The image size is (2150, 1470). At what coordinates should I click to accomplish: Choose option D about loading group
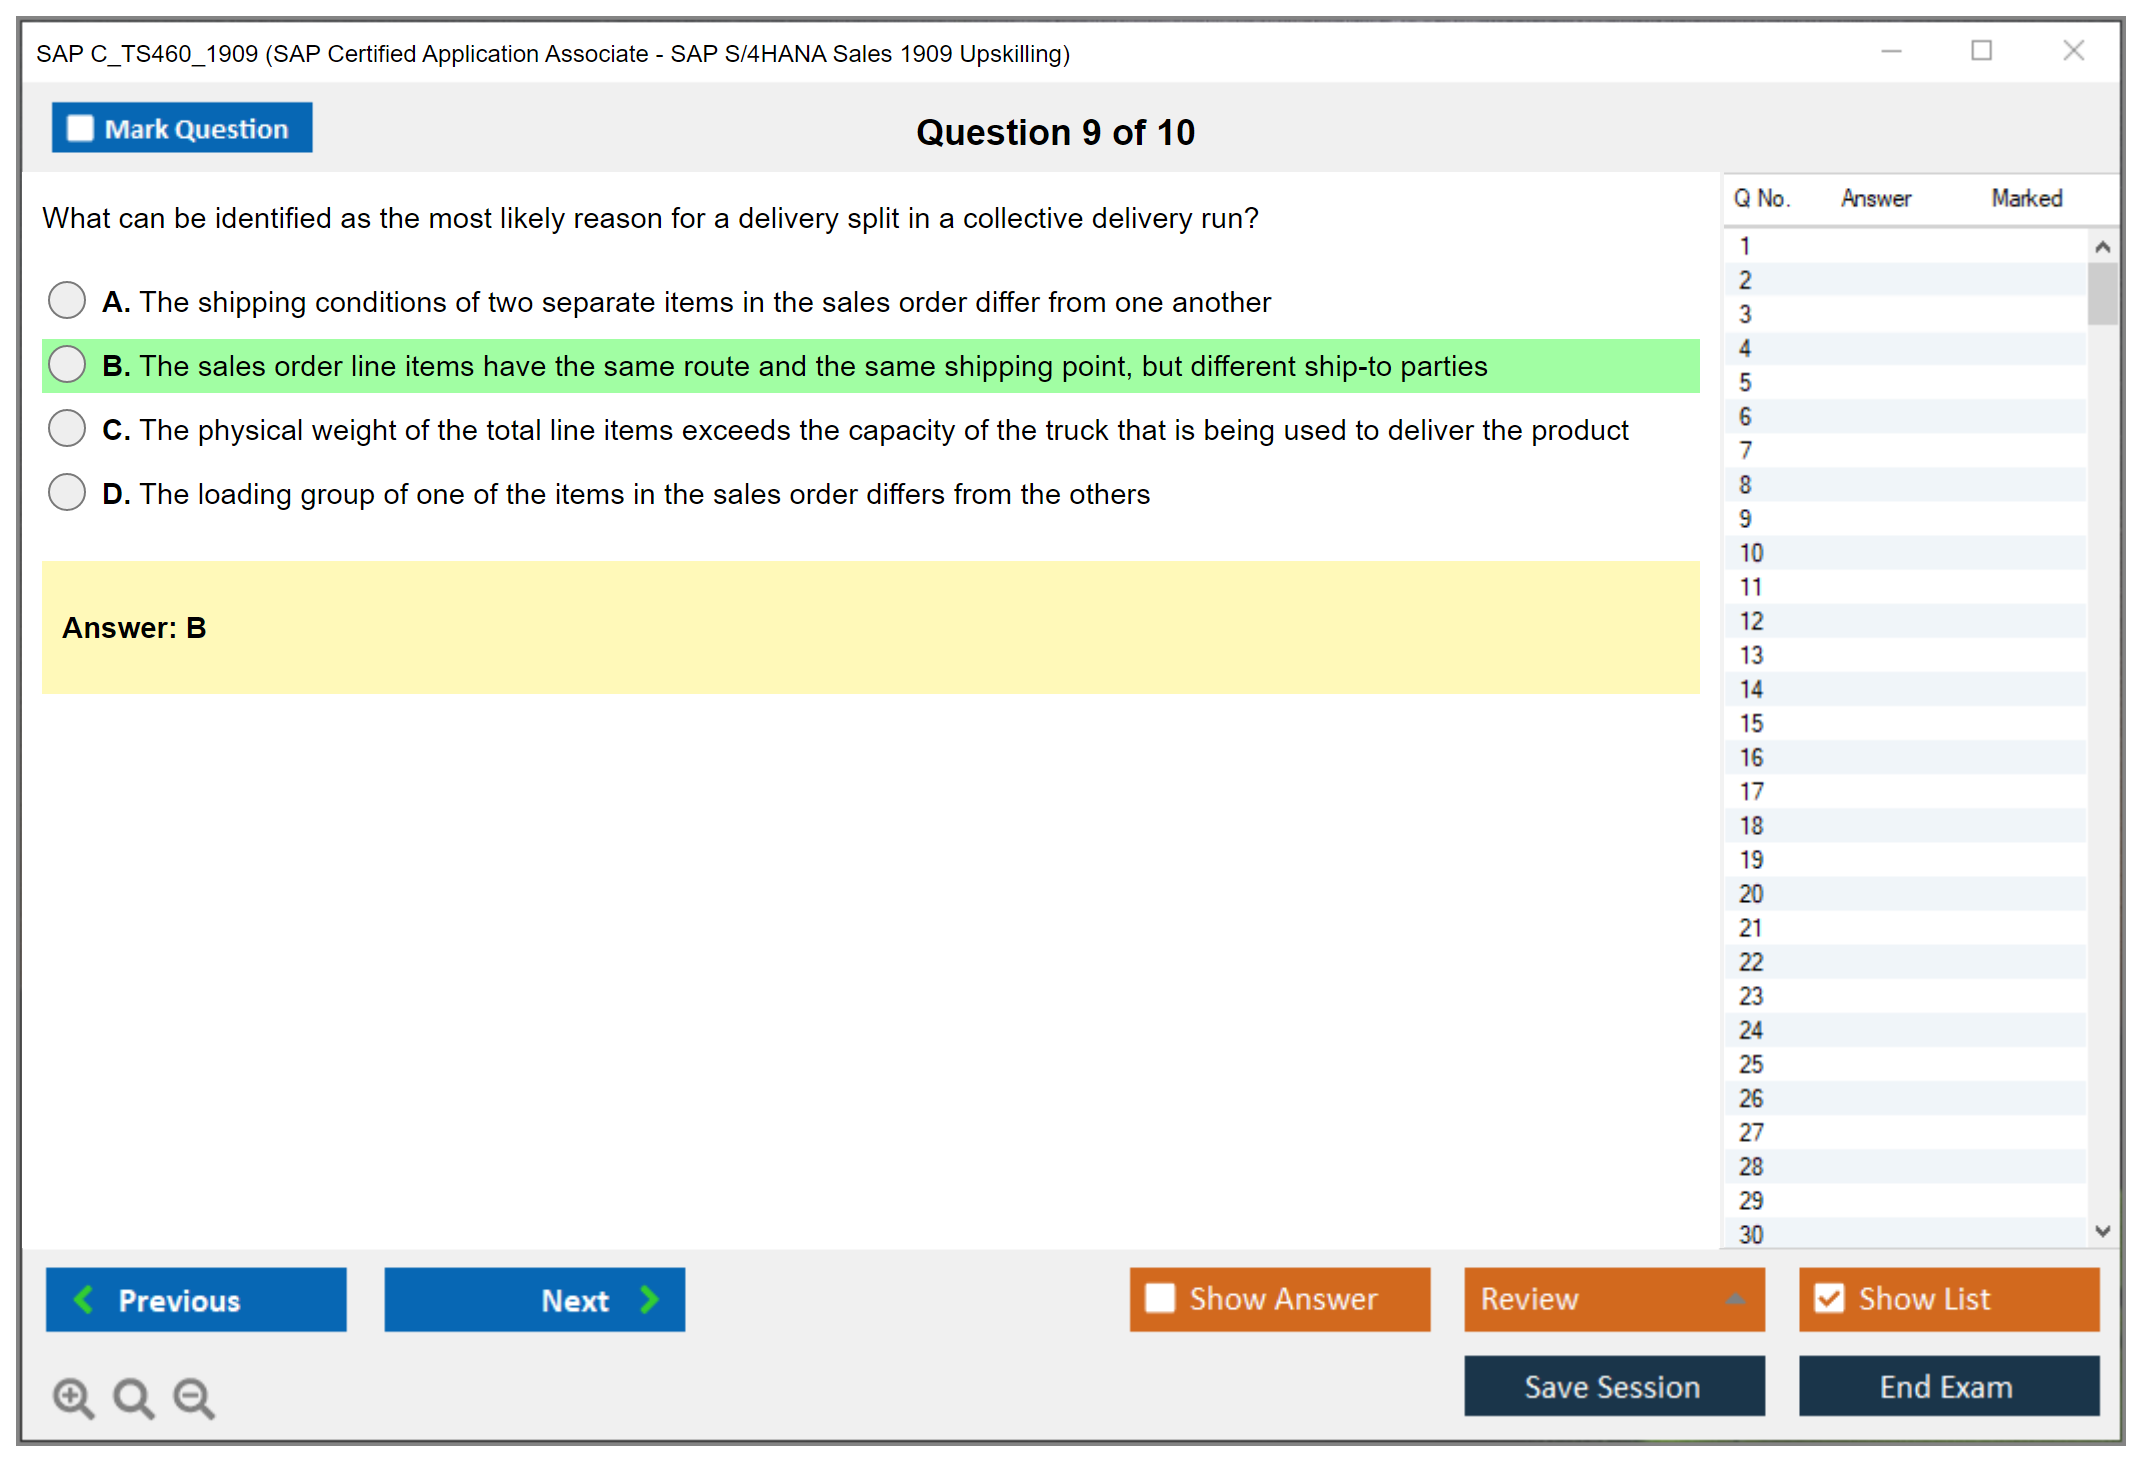click(x=67, y=492)
